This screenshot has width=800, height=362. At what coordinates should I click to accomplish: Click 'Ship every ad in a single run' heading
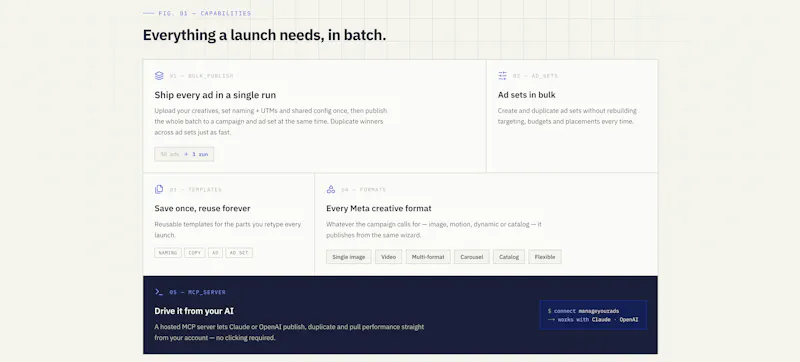coord(215,95)
